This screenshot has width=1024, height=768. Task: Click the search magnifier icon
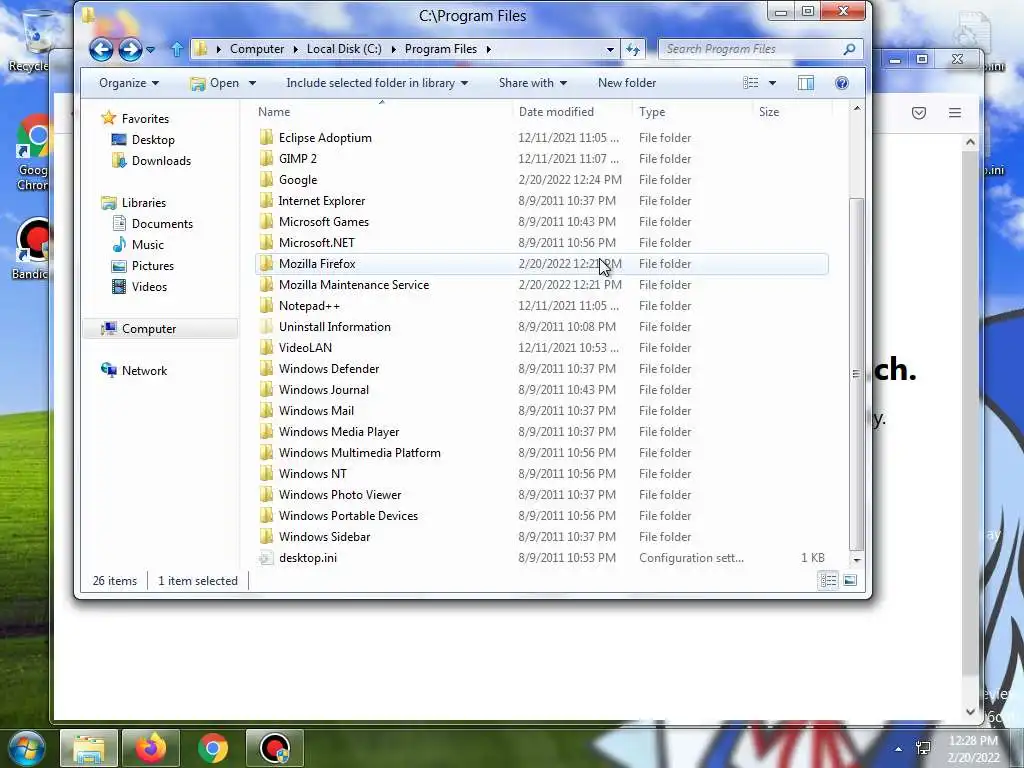point(850,49)
